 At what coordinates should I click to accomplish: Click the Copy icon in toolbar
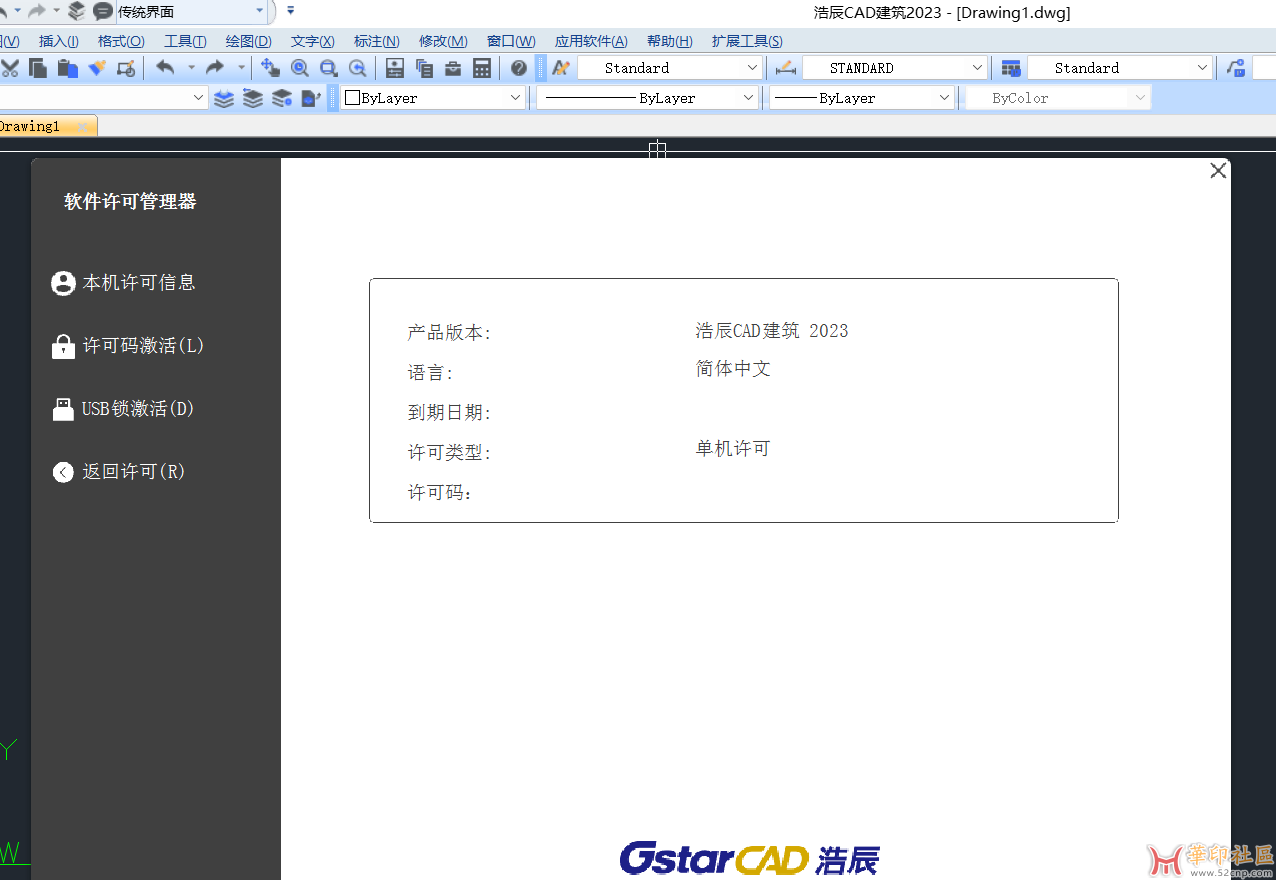38,68
